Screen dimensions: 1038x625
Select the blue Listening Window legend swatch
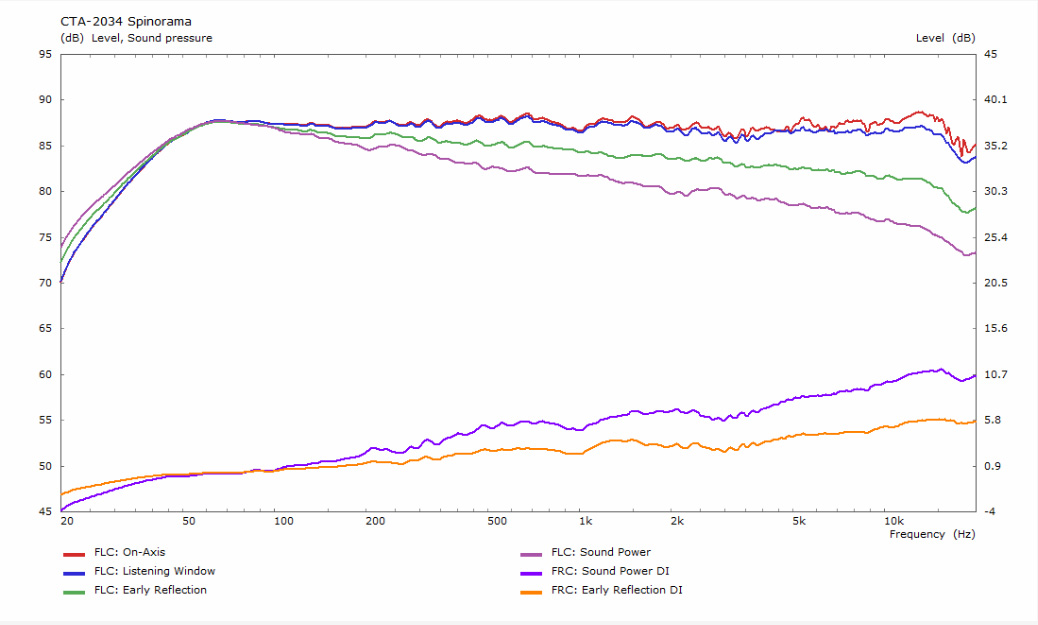point(74,572)
